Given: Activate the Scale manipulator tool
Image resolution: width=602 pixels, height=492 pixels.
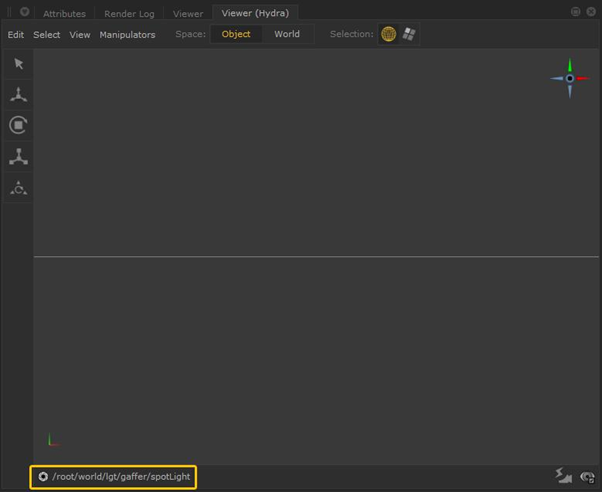Looking at the screenshot, I should [18, 157].
